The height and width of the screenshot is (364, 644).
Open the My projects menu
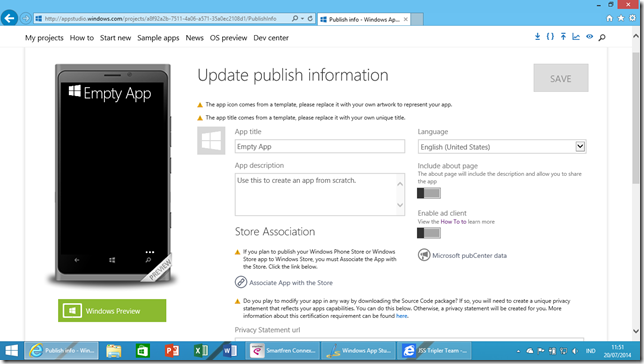coord(44,38)
